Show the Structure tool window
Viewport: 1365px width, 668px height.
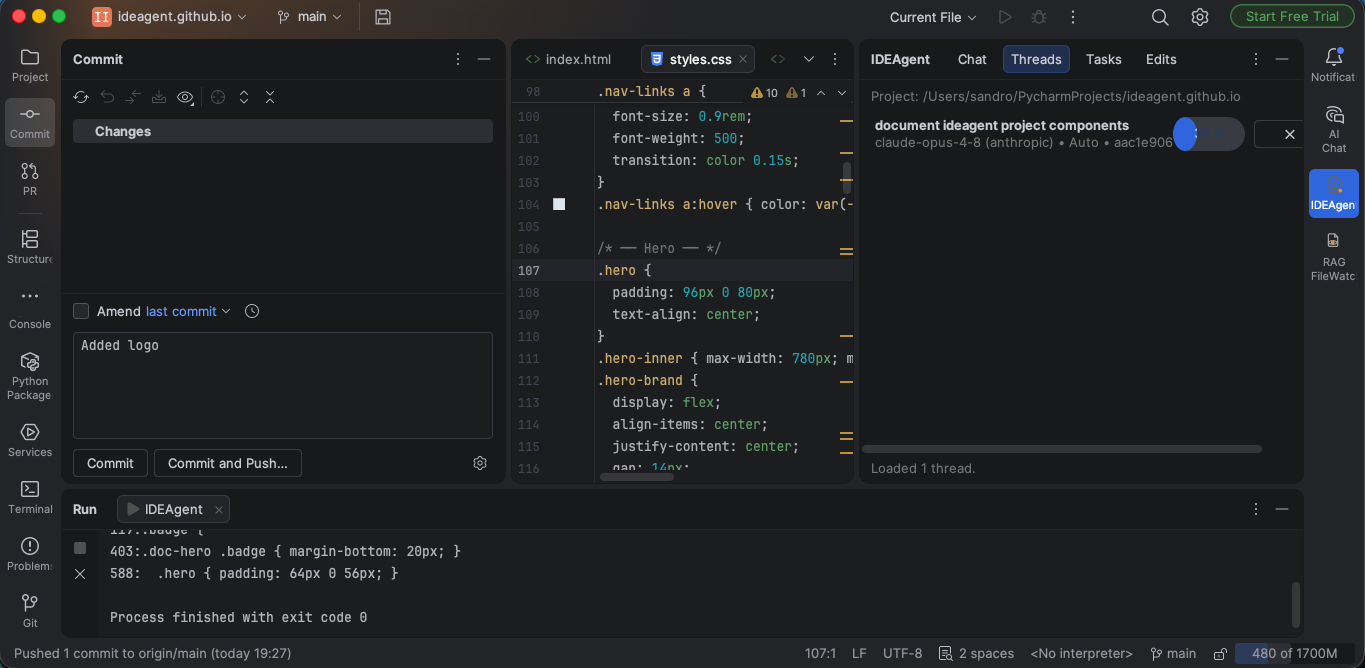pyautogui.click(x=30, y=248)
